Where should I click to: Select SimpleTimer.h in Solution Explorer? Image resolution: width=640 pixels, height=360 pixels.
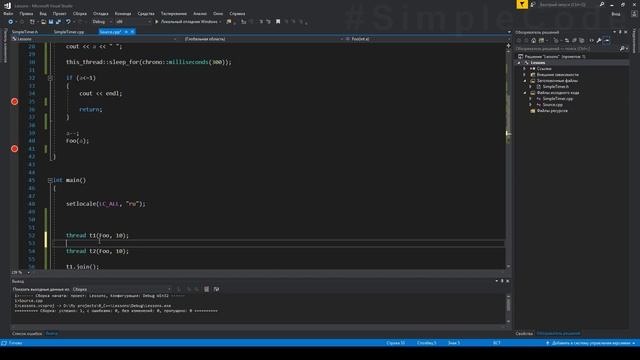point(556,87)
